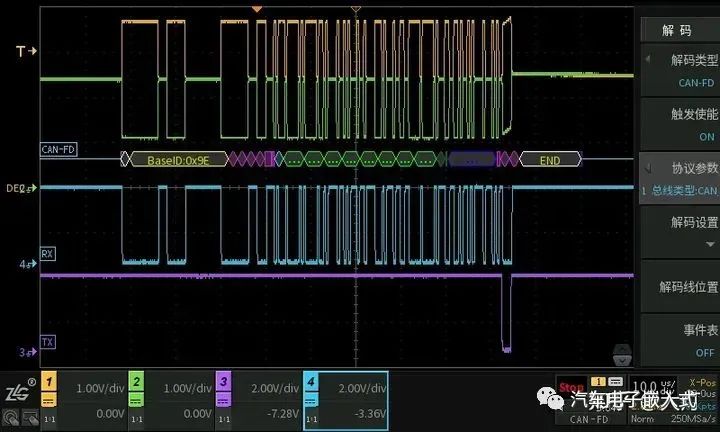Click the menu page up arrow
The height and width of the screenshot is (432, 720).
(x=622, y=349)
